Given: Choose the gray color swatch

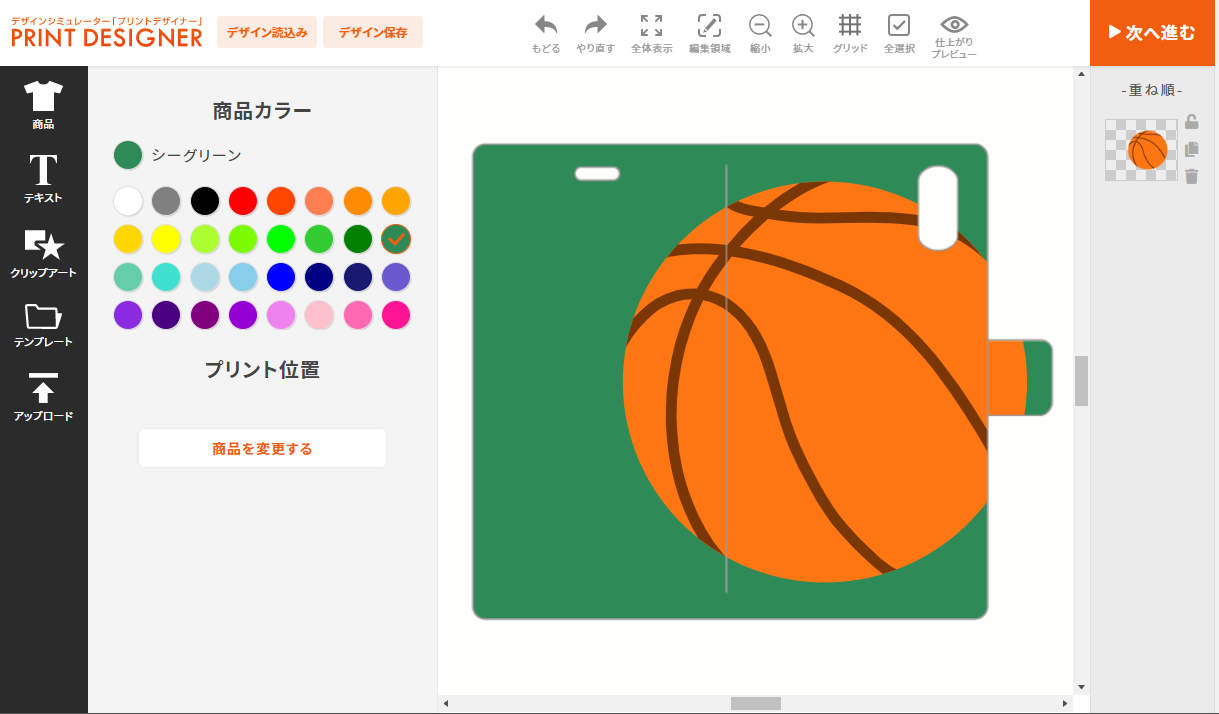Looking at the screenshot, I should click(x=166, y=201).
